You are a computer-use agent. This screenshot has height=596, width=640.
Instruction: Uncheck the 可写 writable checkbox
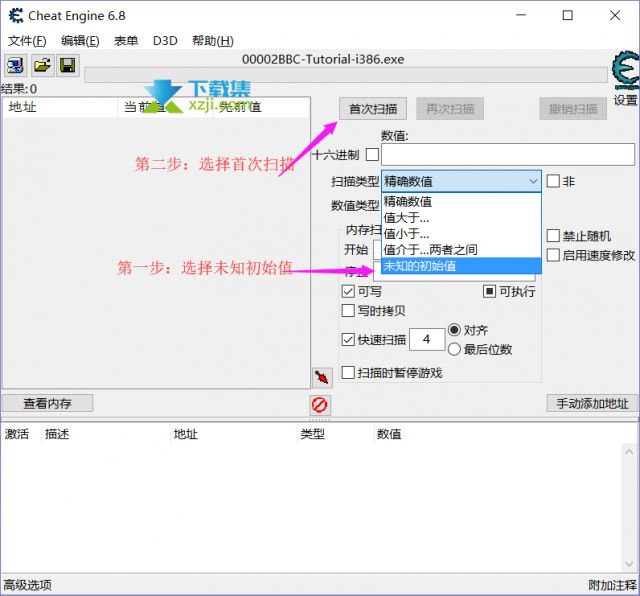point(348,291)
